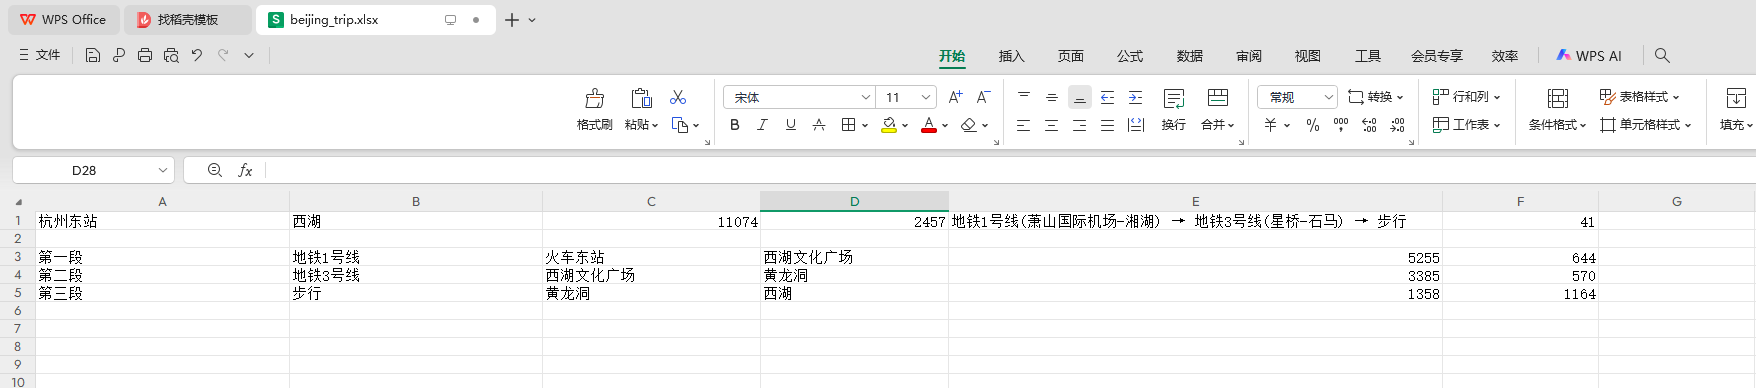Viewport: 1756px width, 388px height.
Task: Toggle center horizontal alignment
Action: [1051, 125]
